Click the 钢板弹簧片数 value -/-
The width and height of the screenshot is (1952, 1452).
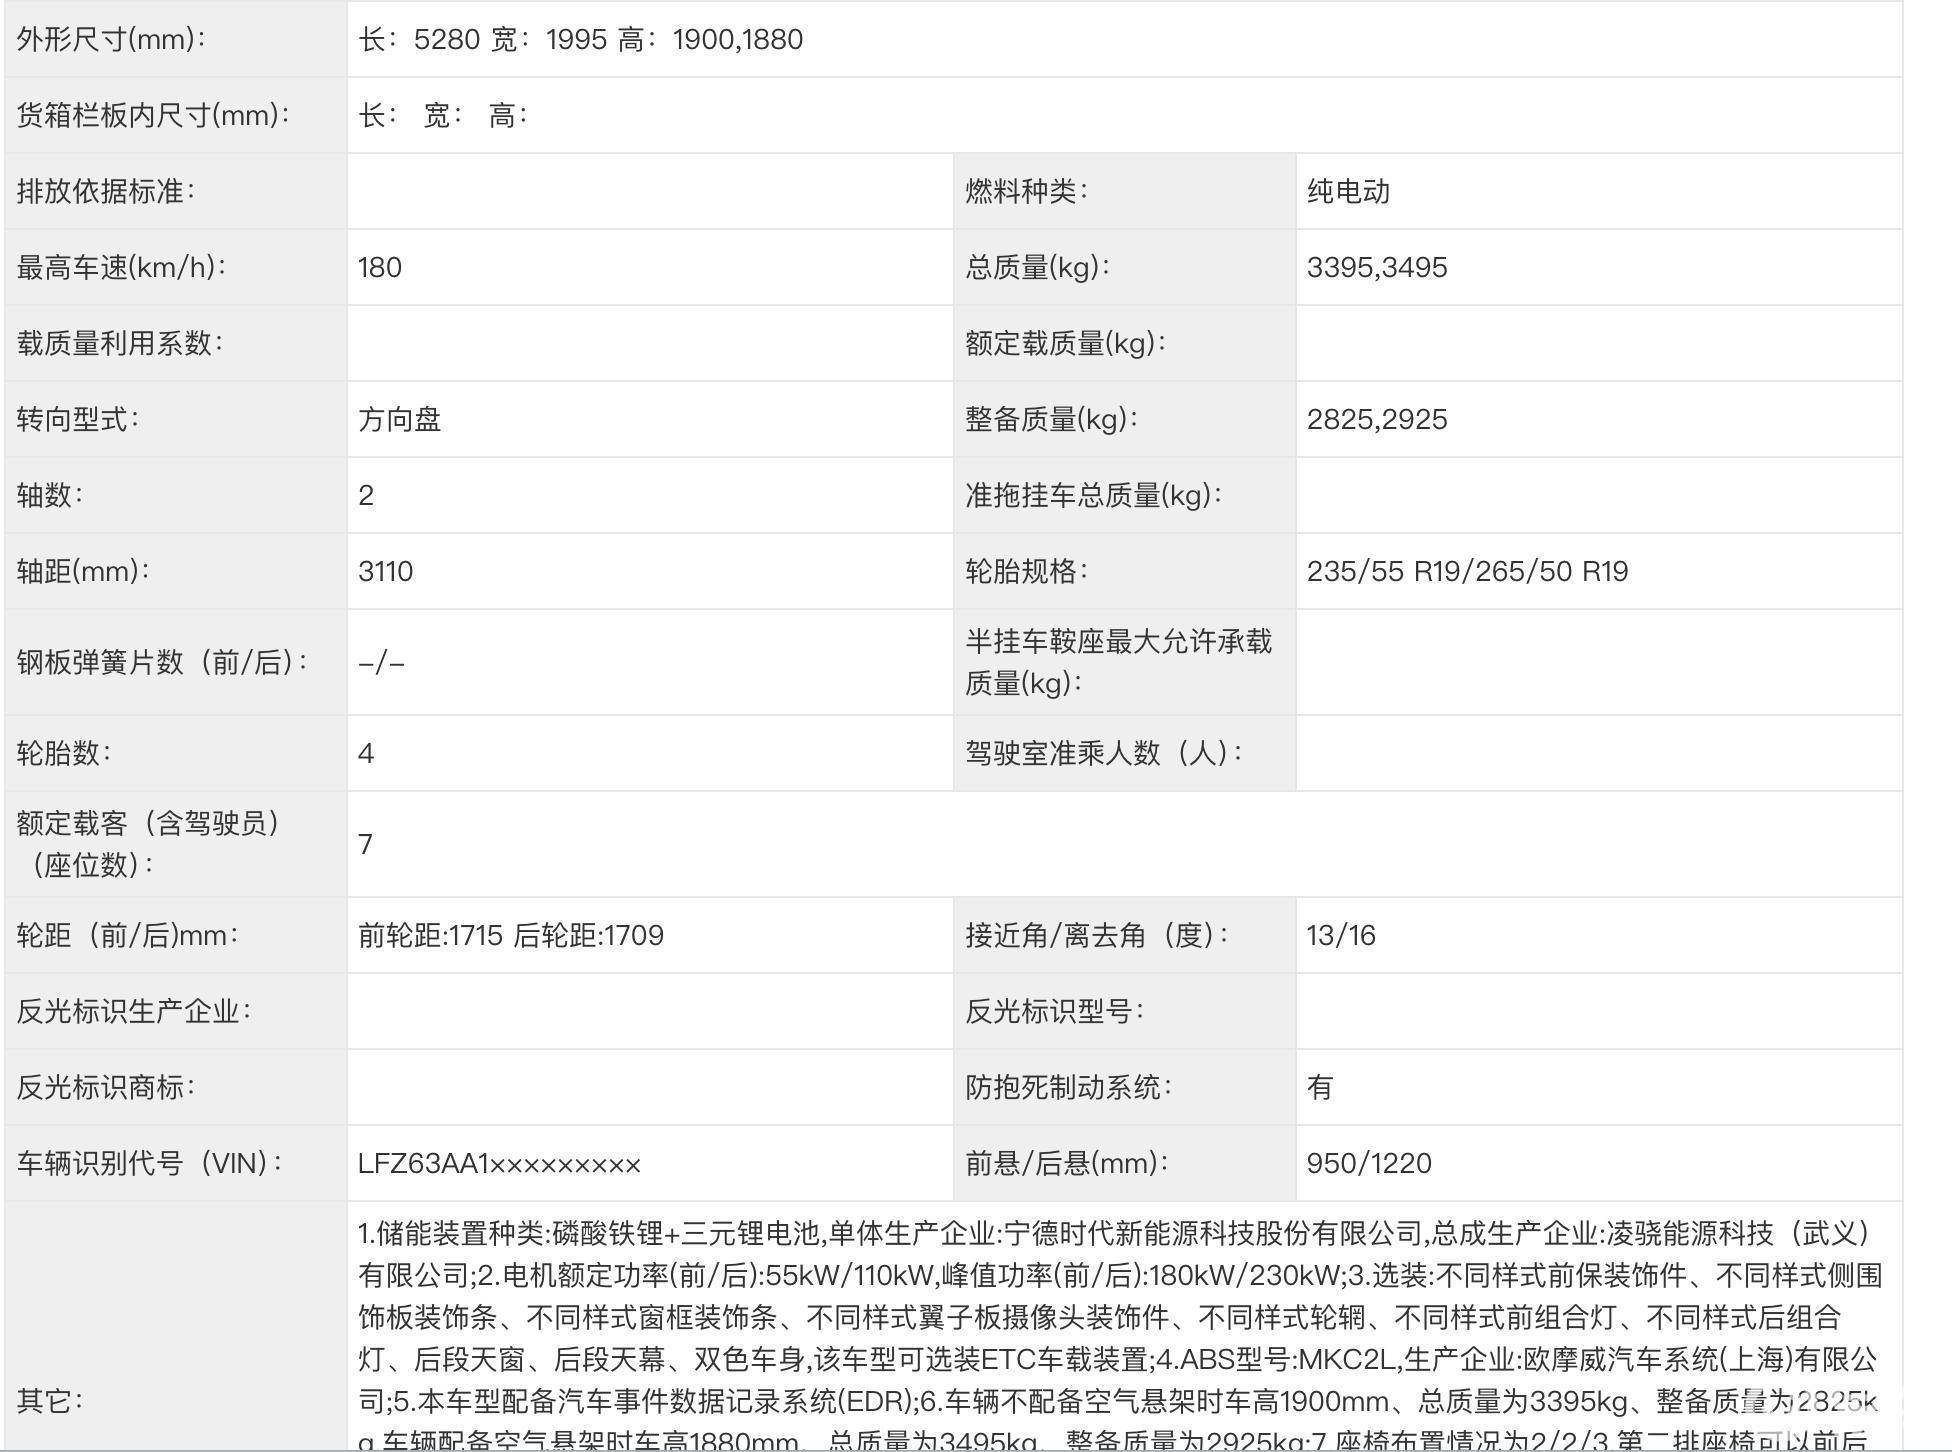click(x=382, y=663)
